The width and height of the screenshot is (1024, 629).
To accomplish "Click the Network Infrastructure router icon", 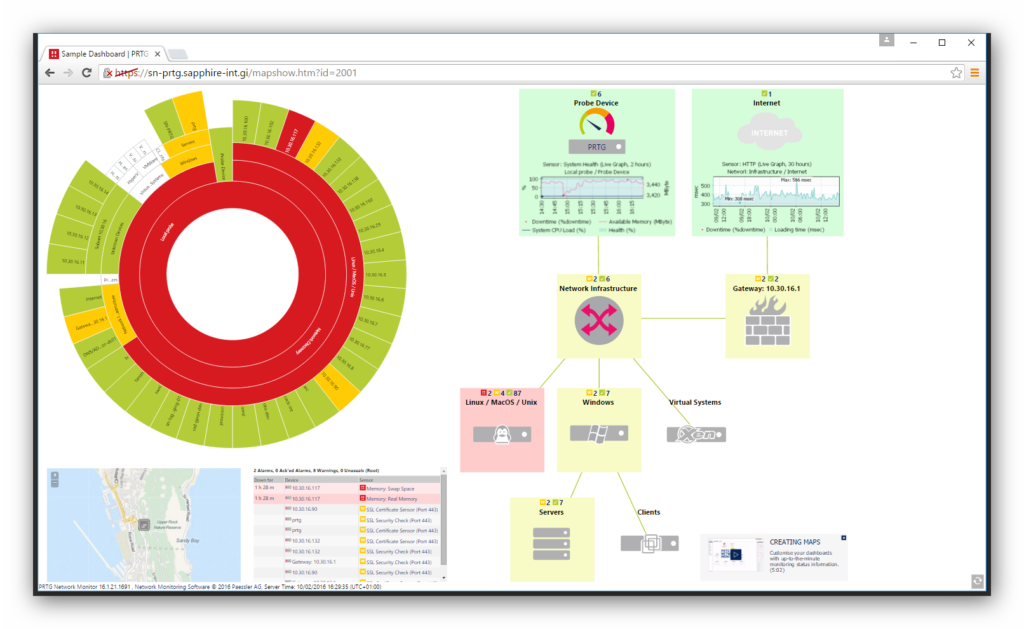I will pos(597,321).
